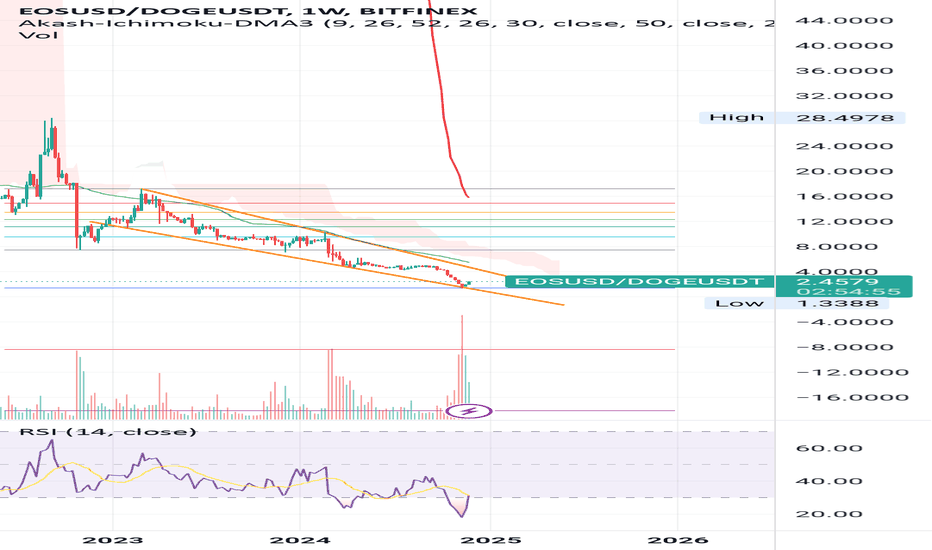The width and height of the screenshot is (932, 550).
Task: Click the 2024 label on time axis
Action: tap(300, 540)
